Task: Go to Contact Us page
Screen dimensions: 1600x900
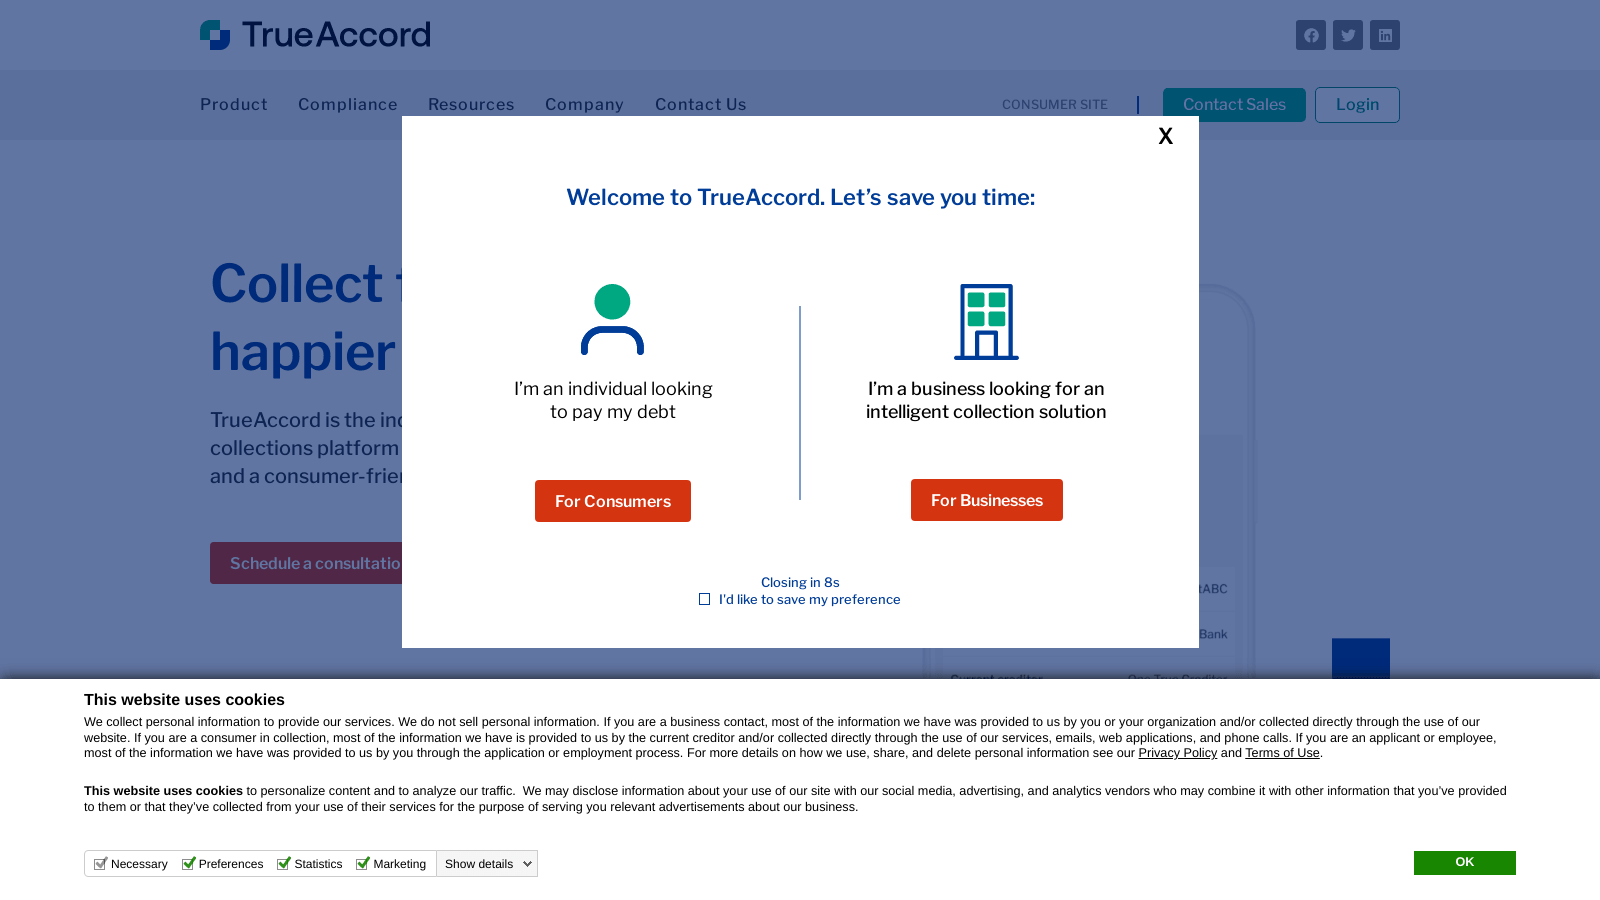Action: (x=701, y=104)
